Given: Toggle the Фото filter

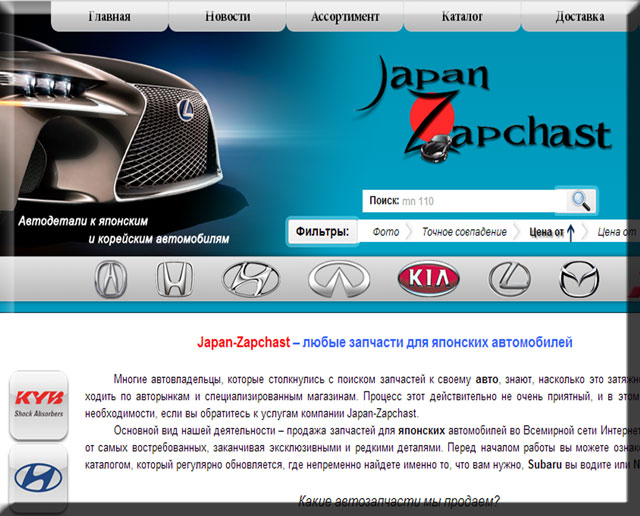Looking at the screenshot, I should coord(385,232).
